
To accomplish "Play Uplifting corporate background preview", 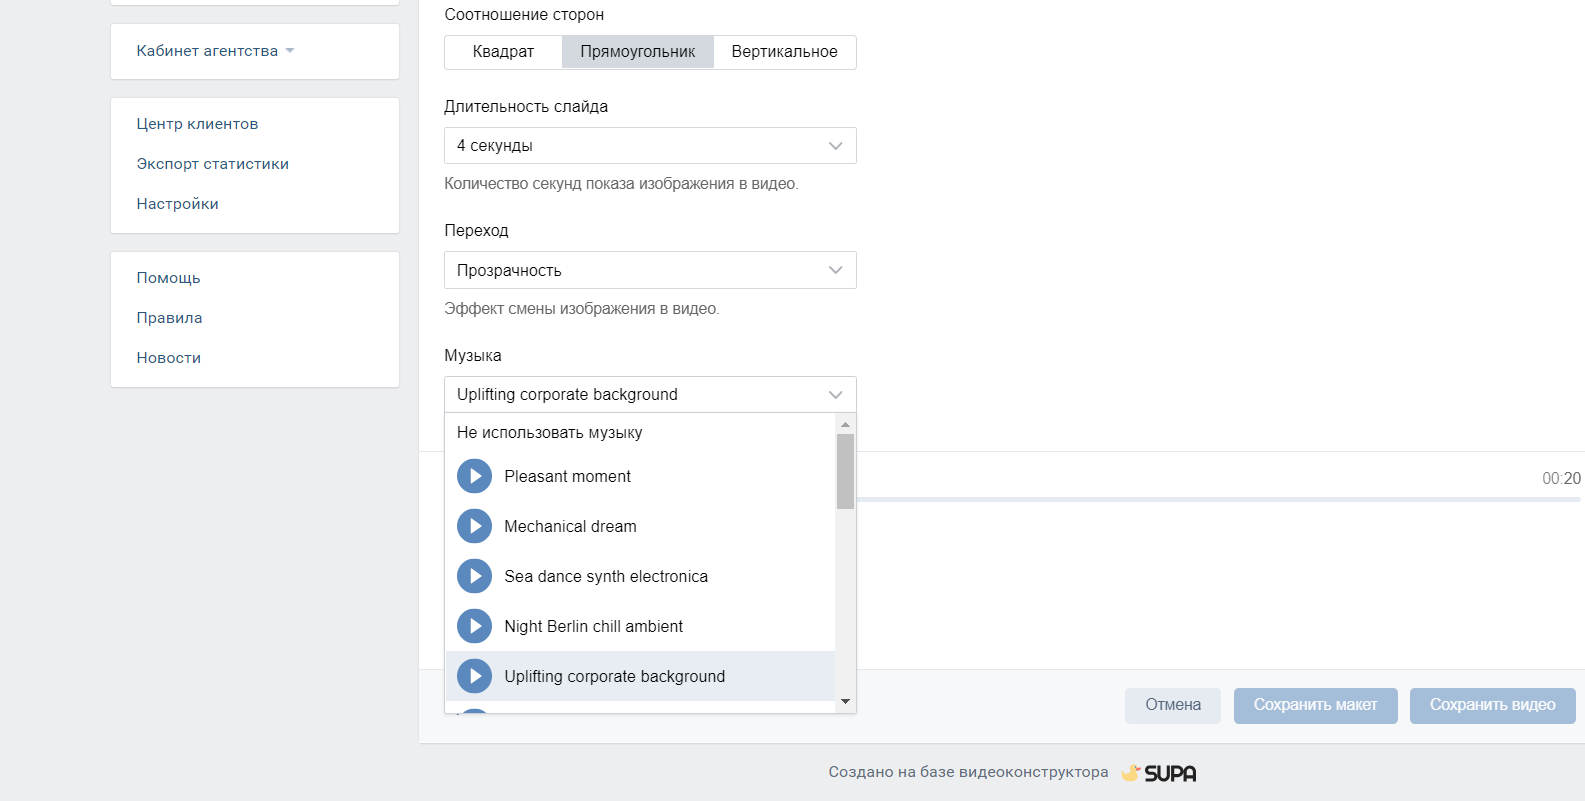I will click(x=474, y=676).
